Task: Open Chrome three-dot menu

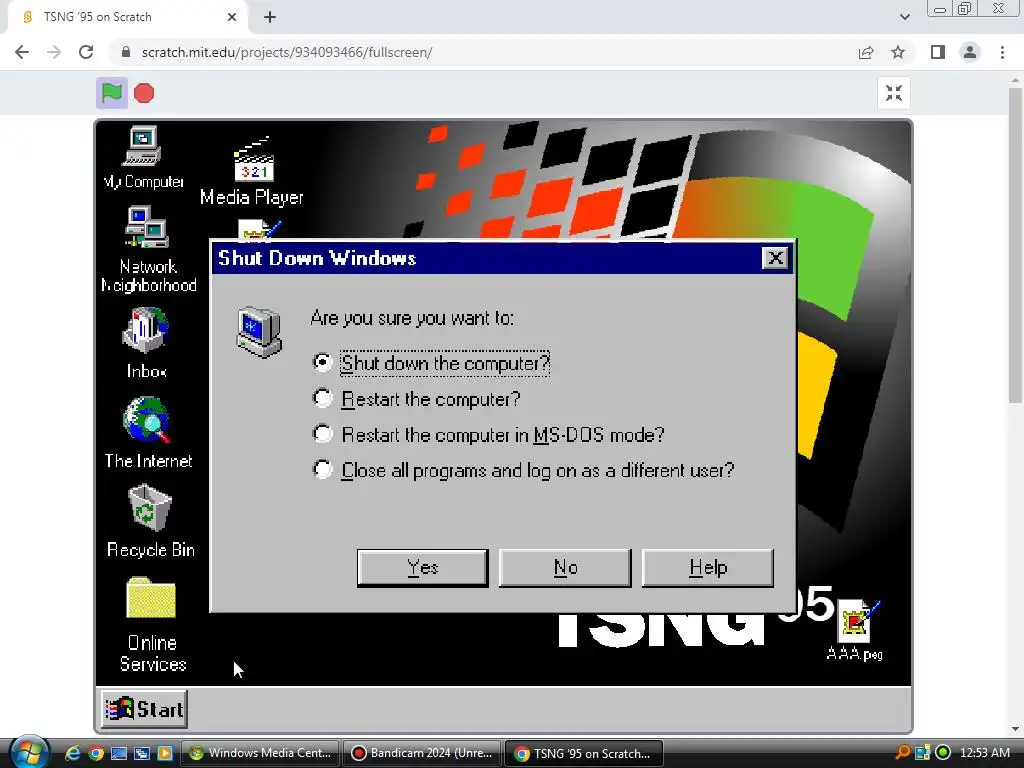Action: [1002, 52]
